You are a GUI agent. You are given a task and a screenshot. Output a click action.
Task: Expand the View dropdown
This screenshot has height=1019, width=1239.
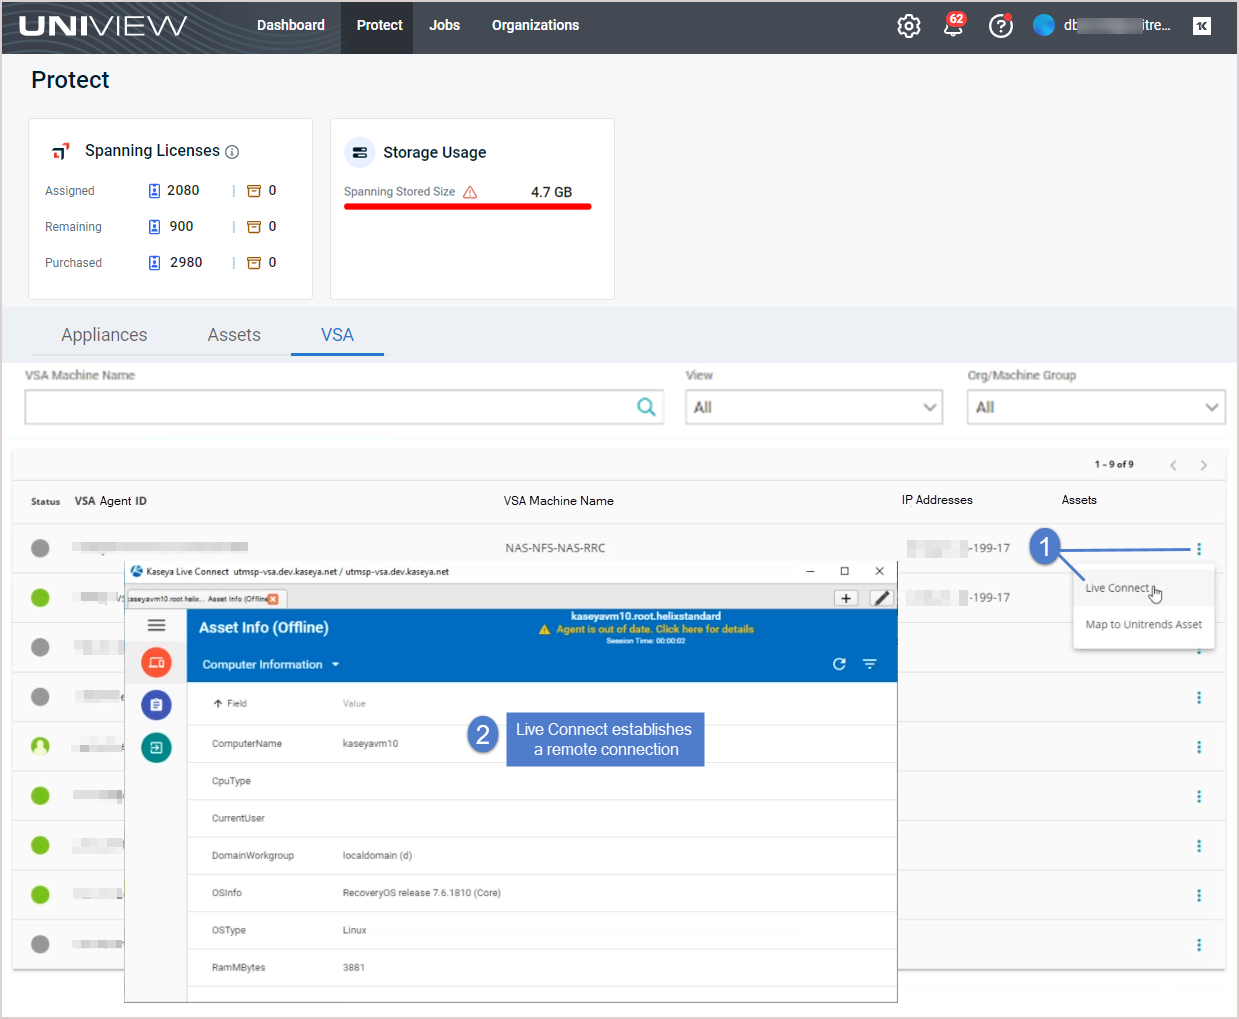click(814, 407)
